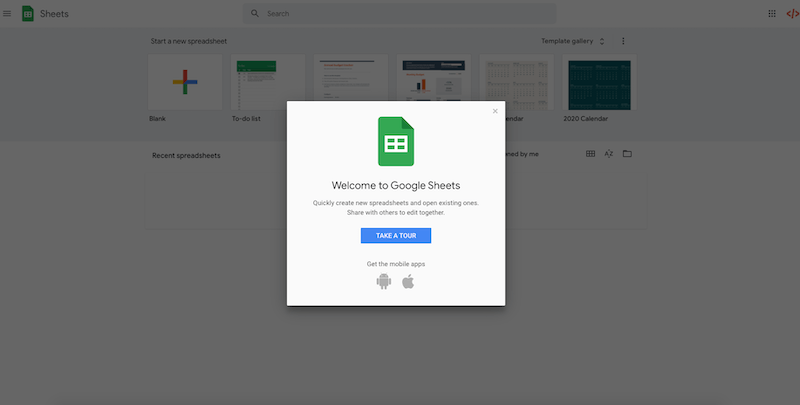Click the Take a Tour button

pos(395,236)
